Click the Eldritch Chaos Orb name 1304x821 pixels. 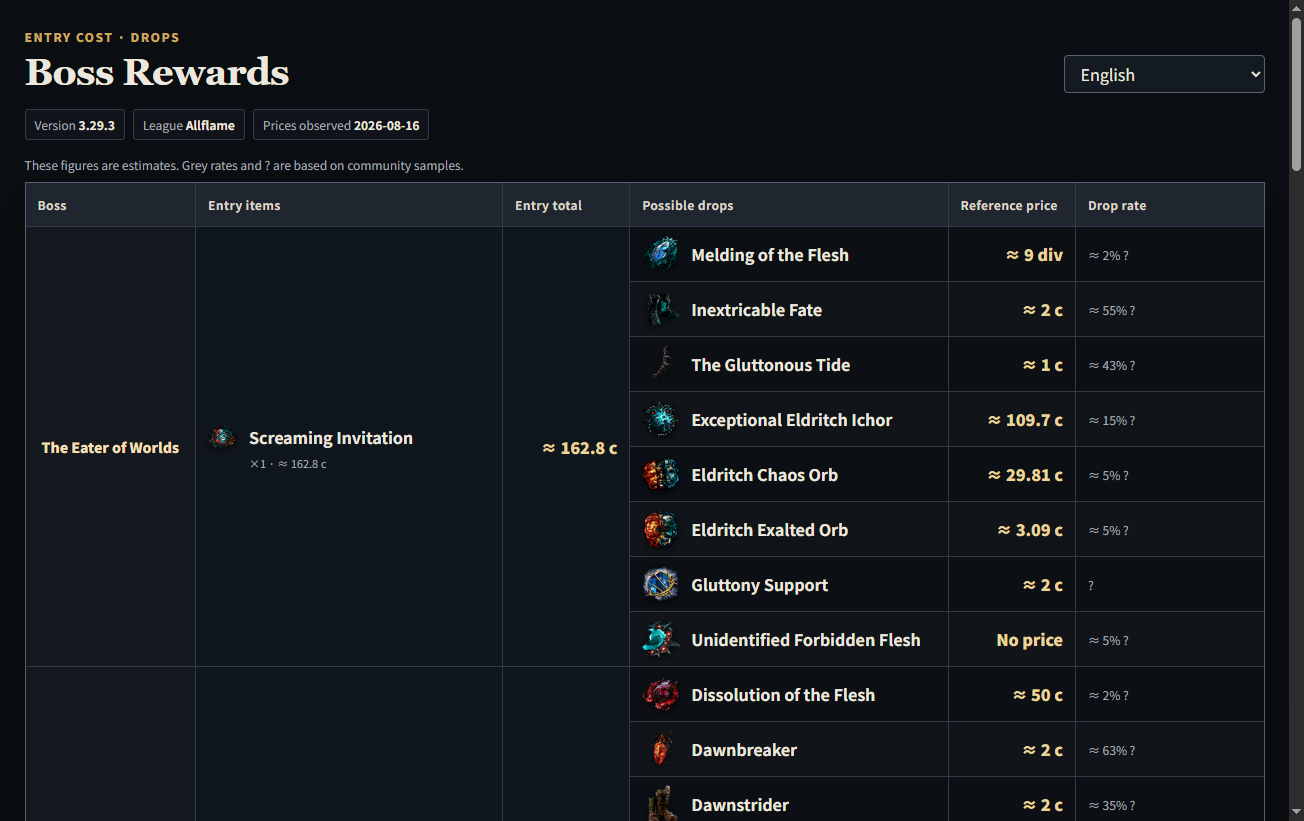click(765, 475)
